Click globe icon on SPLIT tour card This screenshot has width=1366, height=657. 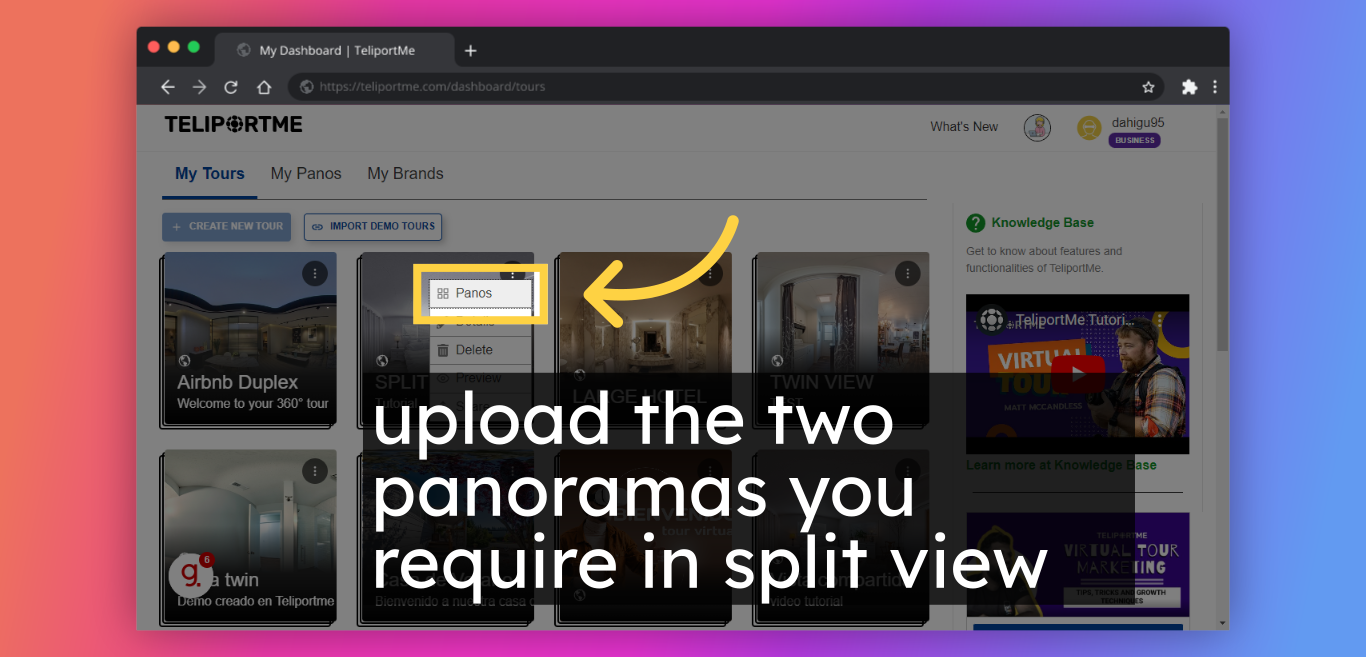tap(382, 361)
